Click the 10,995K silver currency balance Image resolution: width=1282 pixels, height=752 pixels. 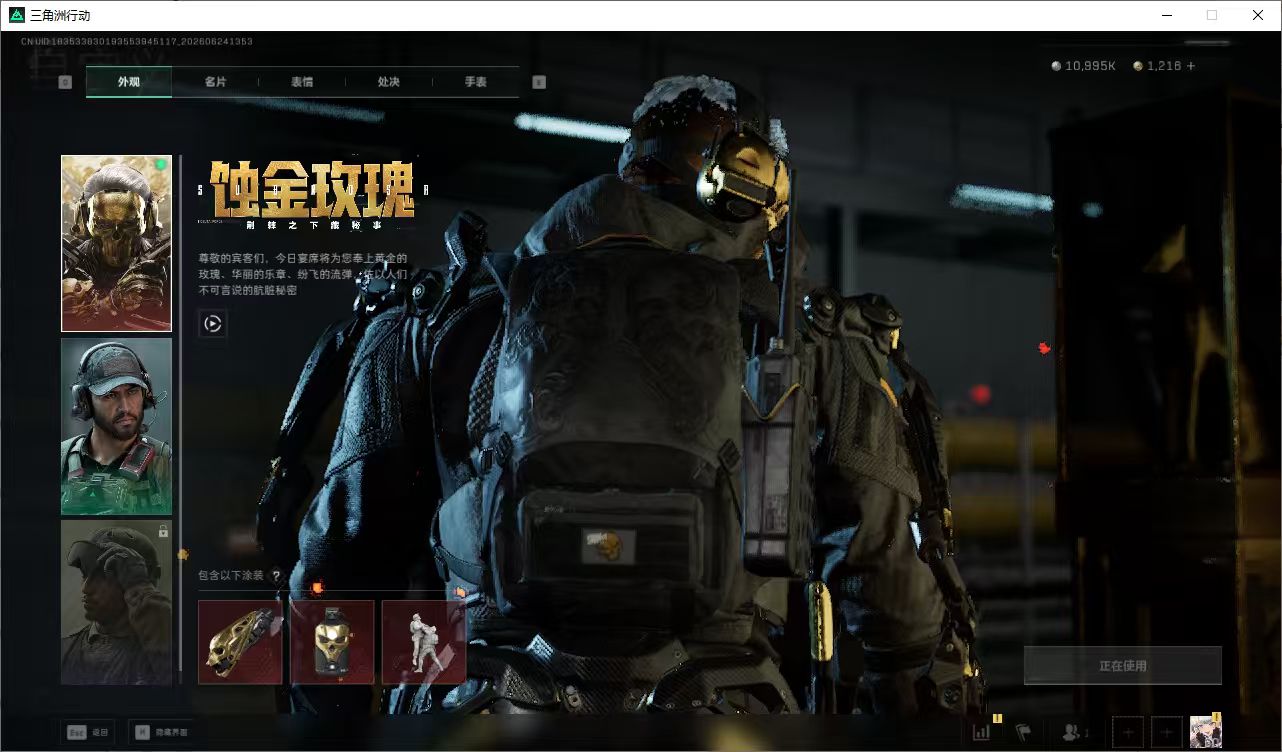tap(1083, 66)
